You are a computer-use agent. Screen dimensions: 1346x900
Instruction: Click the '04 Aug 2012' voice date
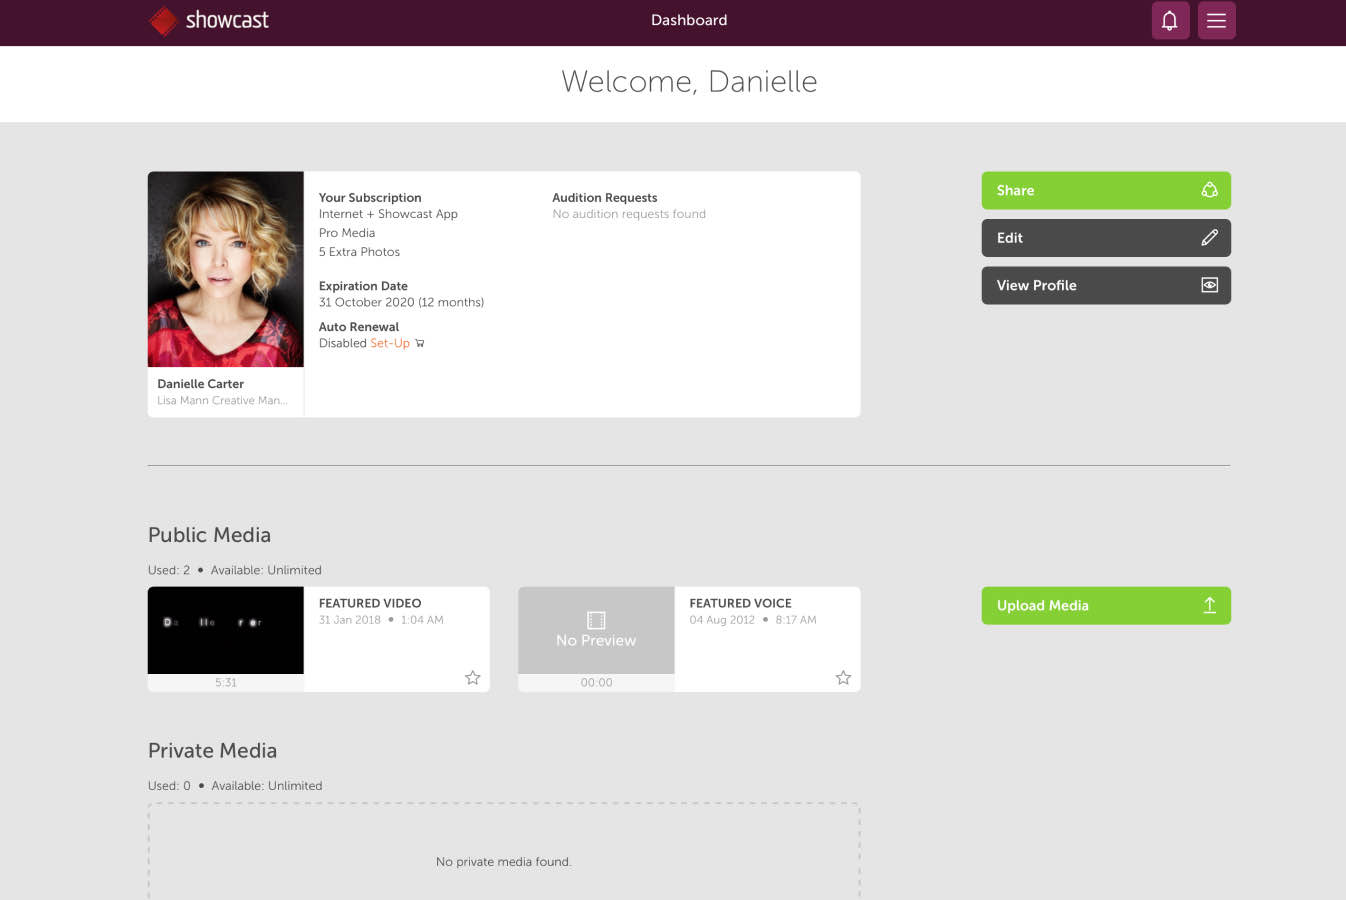(x=722, y=620)
